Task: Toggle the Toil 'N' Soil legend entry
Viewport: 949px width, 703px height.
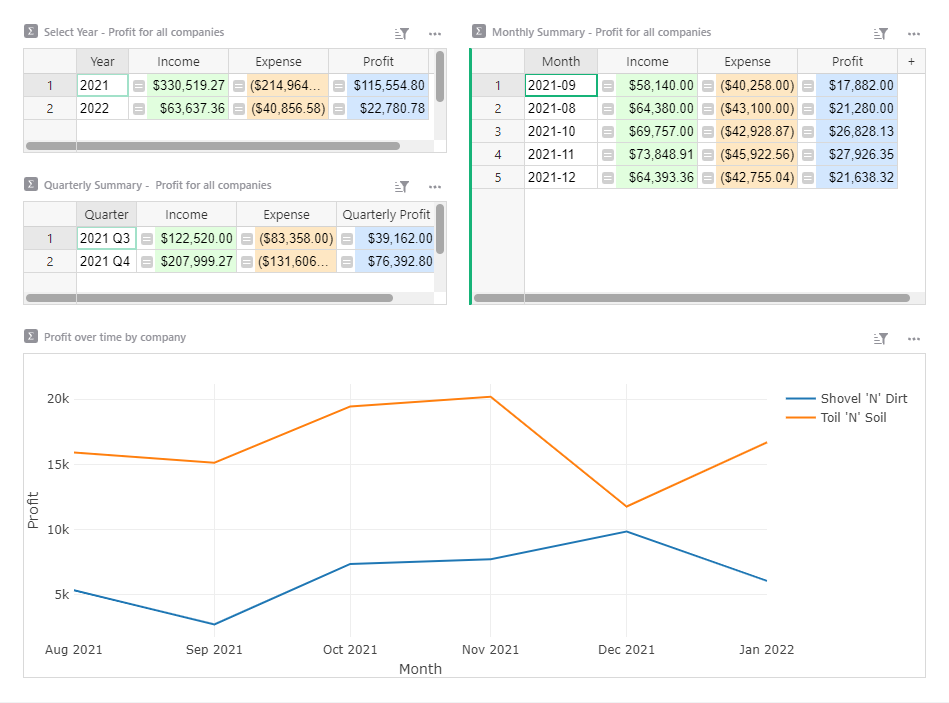Action: pyautogui.click(x=855, y=418)
